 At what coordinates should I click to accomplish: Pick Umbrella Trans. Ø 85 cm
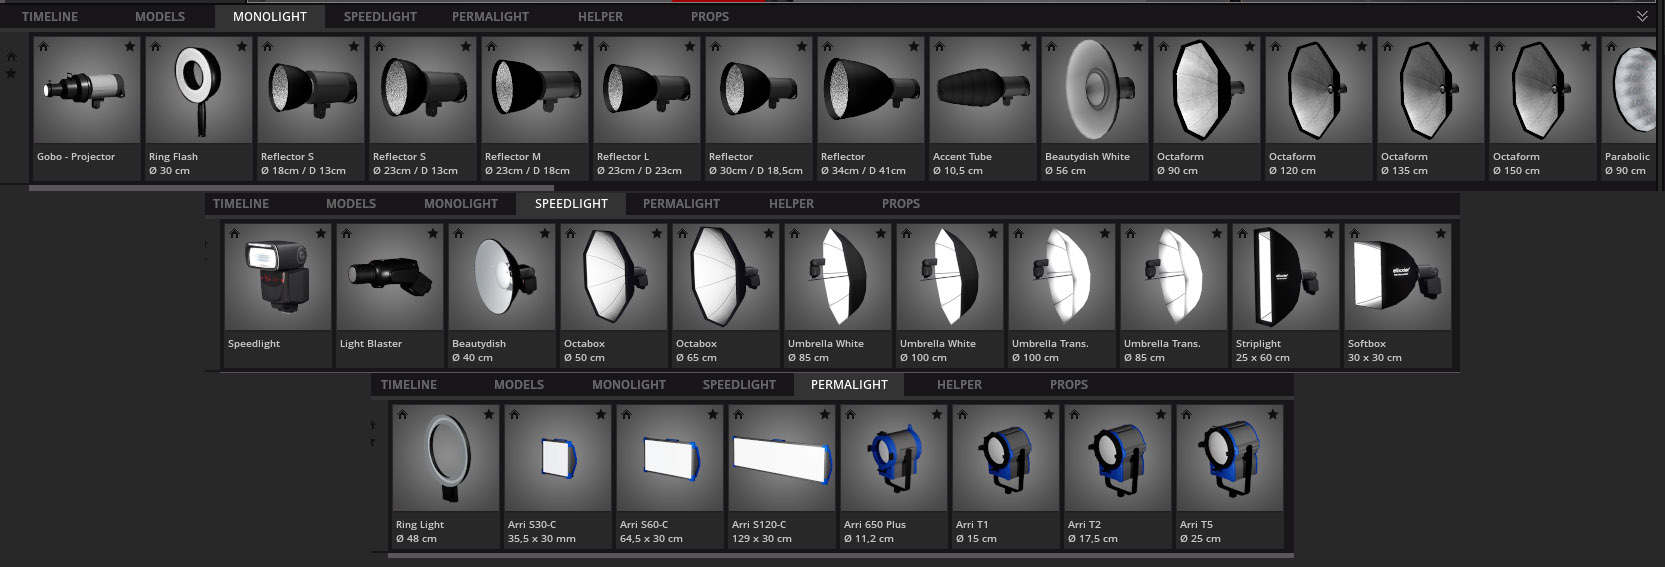point(1174,295)
